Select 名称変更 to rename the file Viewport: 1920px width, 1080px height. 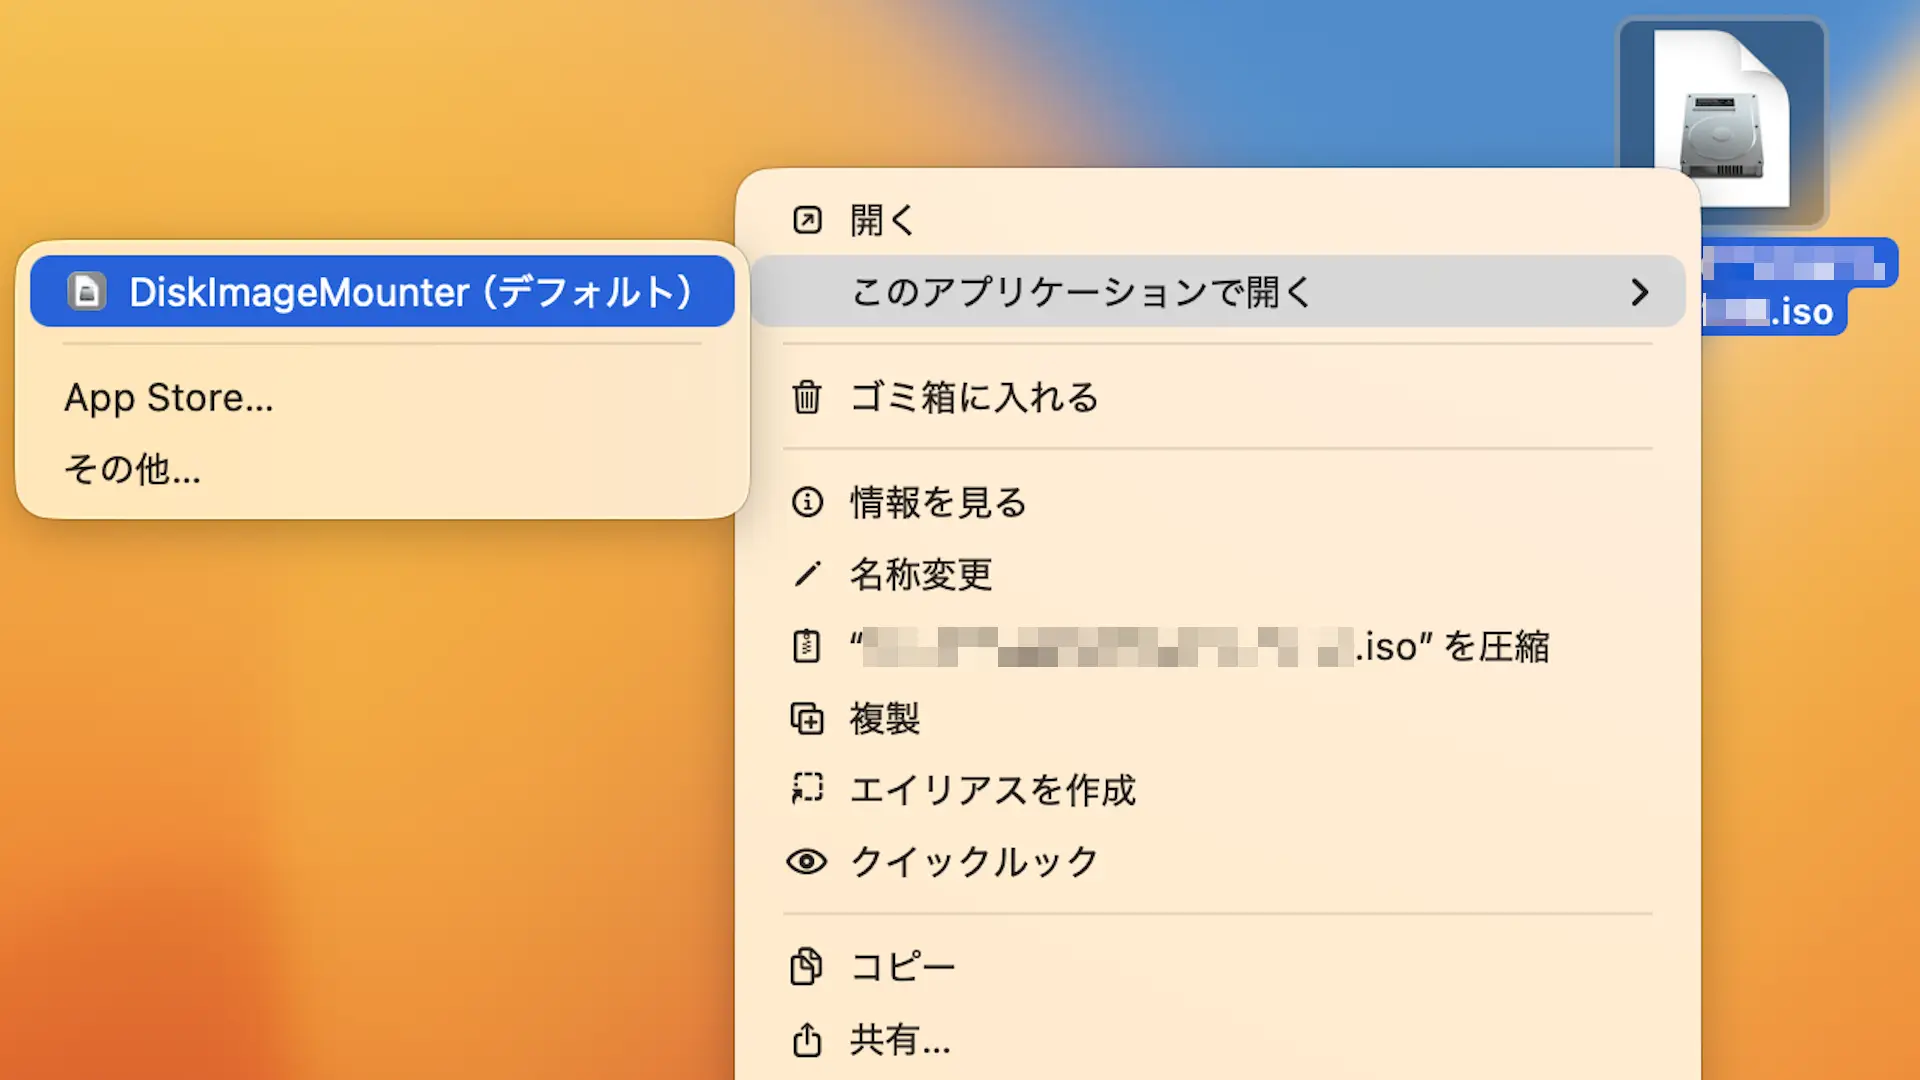(x=920, y=574)
